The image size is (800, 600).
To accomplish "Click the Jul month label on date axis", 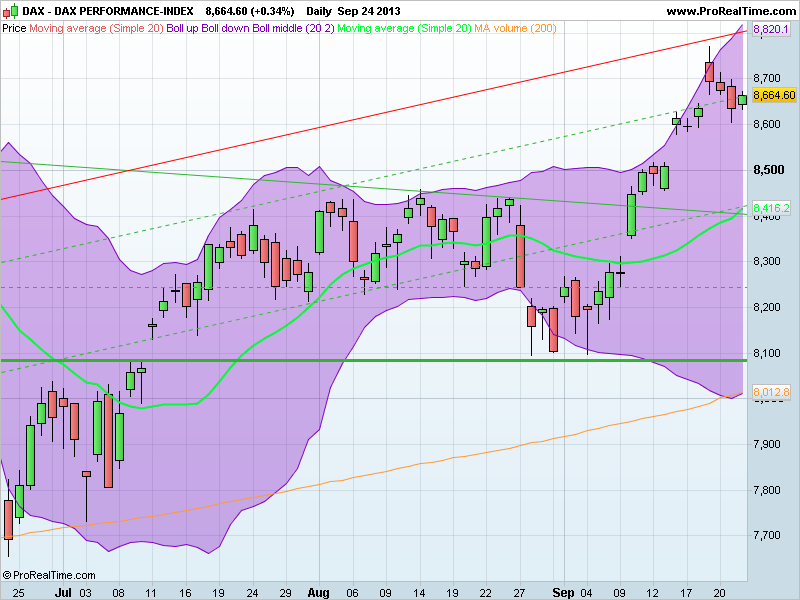I will click(x=63, y=593).
